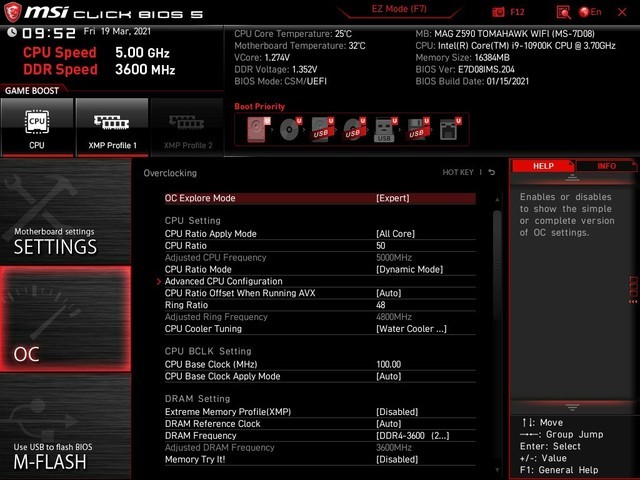This screenshot has height=480, width=640.
Task: Expand Advanced CPU Configuration submenu
Action: [x=320, y=281]
